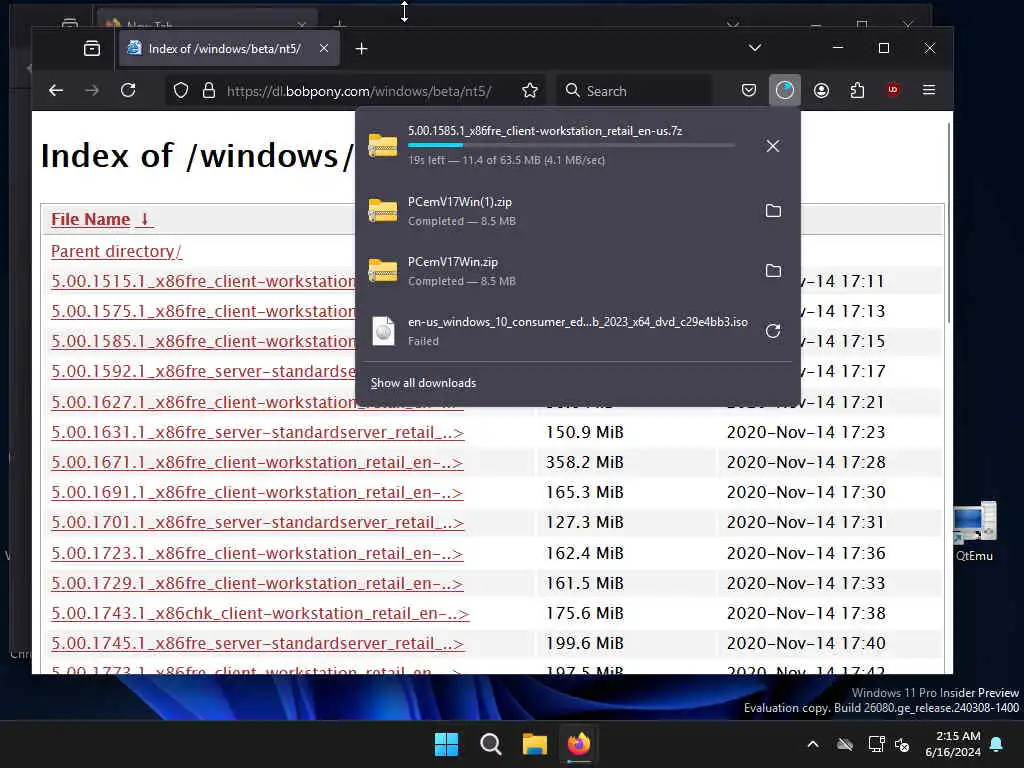Open the OneDrive cloud tray icon
This screenshot has height=768, width=1024.
[x=845, y=744]
